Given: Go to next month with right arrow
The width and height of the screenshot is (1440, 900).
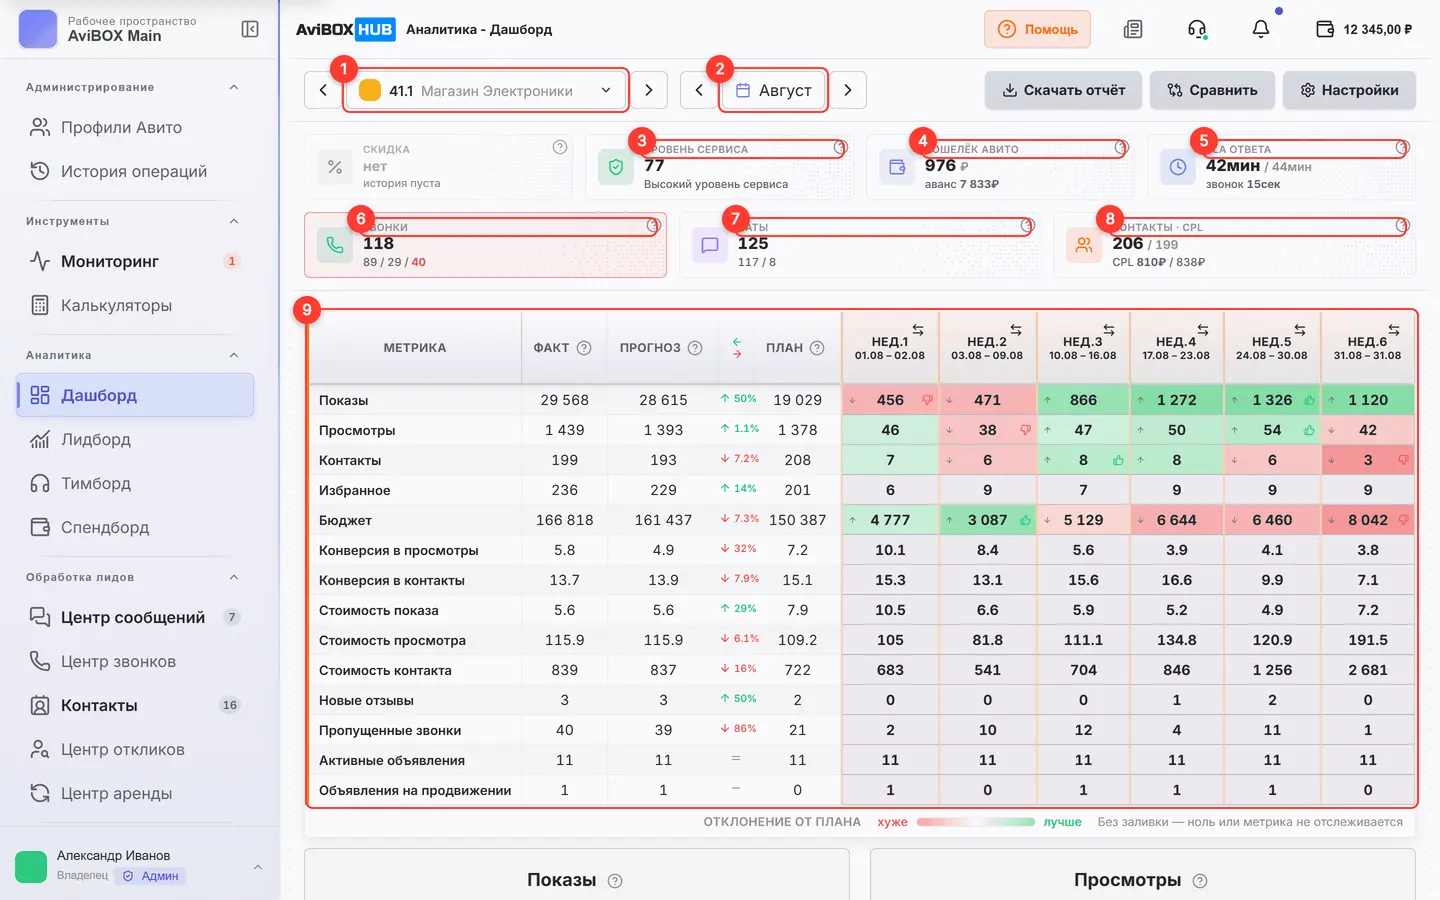Looking at the screenshot, I should pyautogui.click(x=848, y=90).
